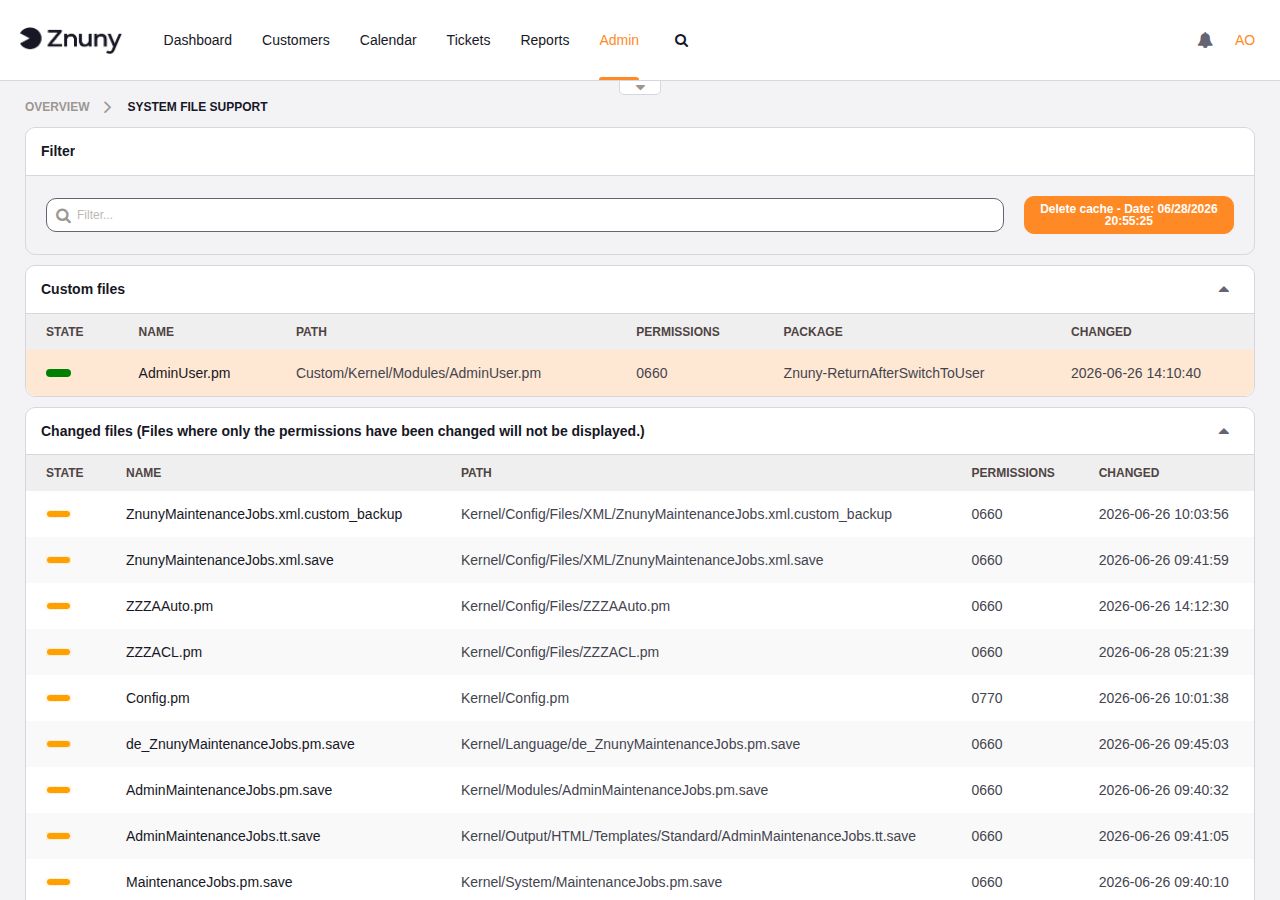Open the AO user avatar menu
The height and width of the screenshot is (900, 1280).
pyautogui.click(x=1244, y=40)
